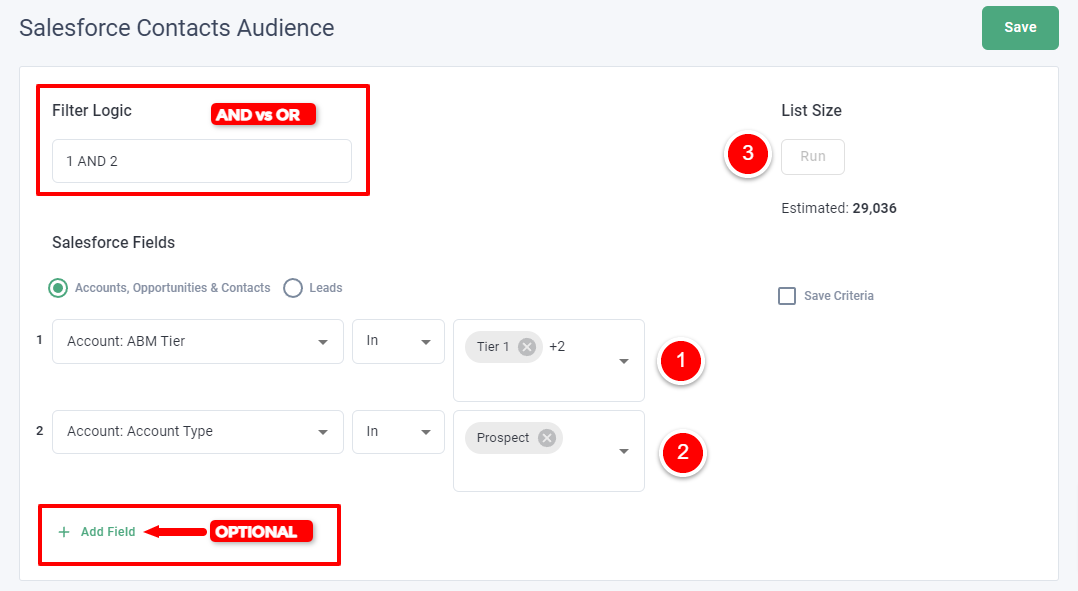The image size is (1078, 591).
Task: Click the Run list size button
Action: [813, 157]
